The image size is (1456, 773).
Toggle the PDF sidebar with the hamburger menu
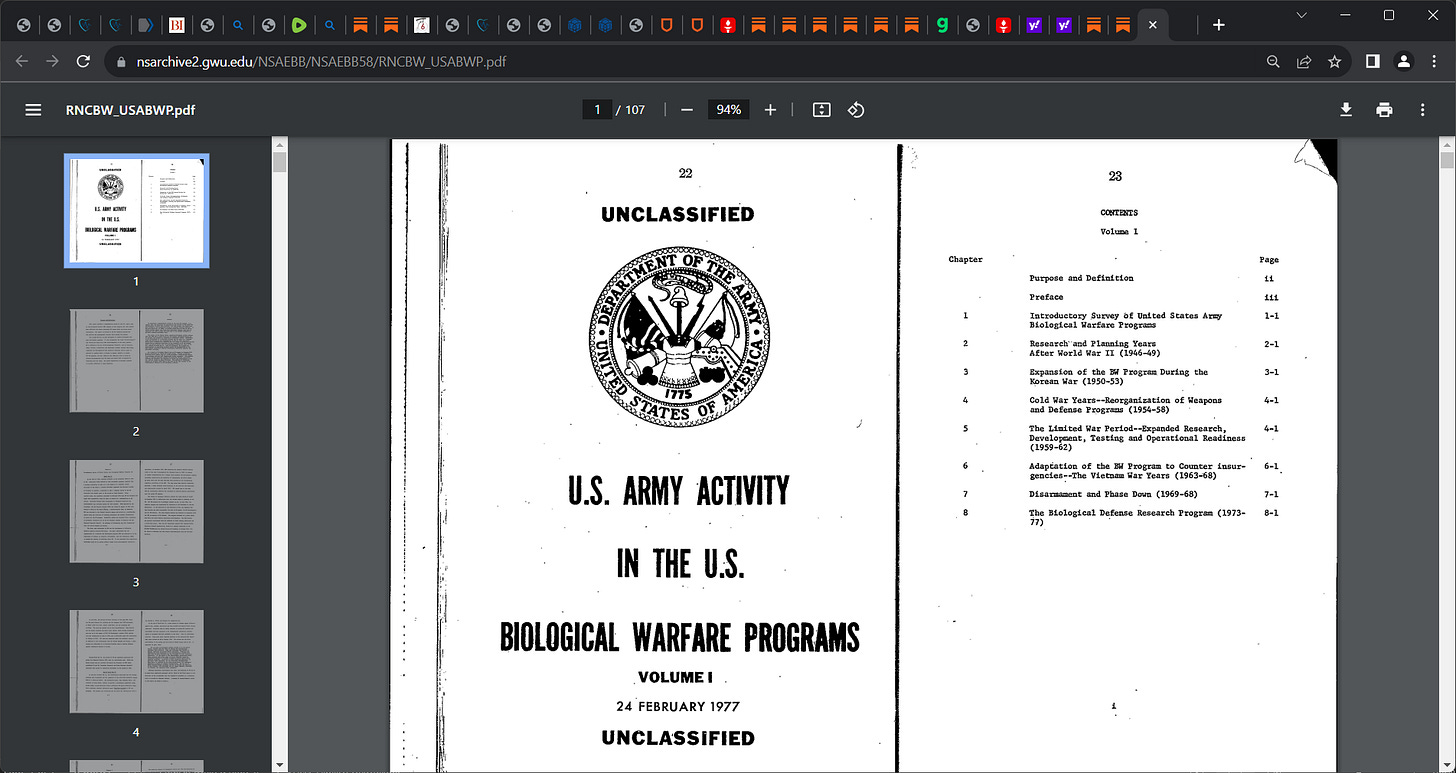pyautogui.click(x=33, y=110)
